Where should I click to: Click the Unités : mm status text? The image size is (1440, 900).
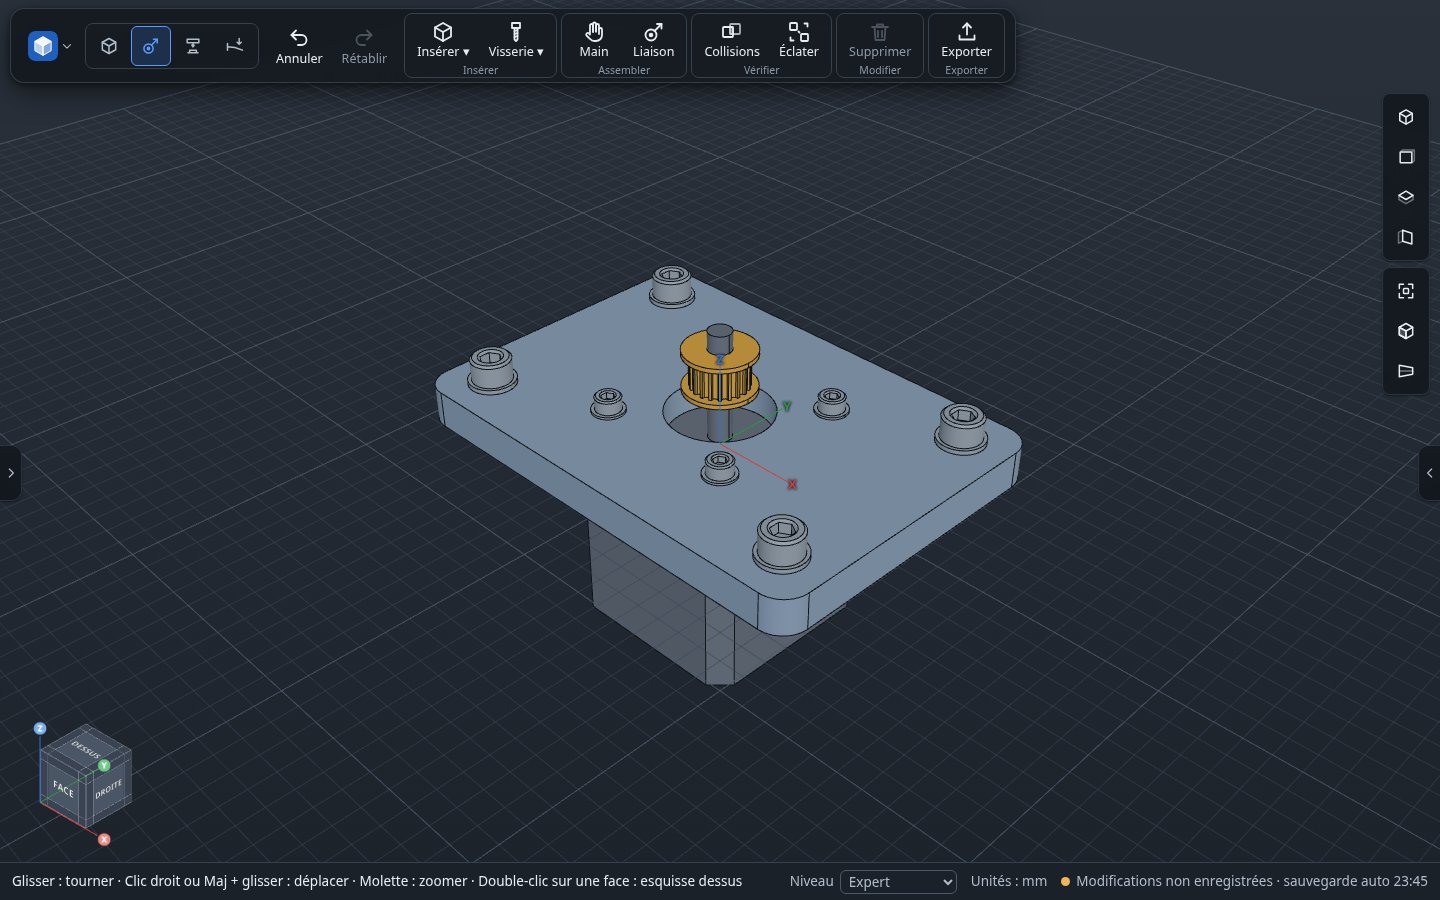(1008, 881)
